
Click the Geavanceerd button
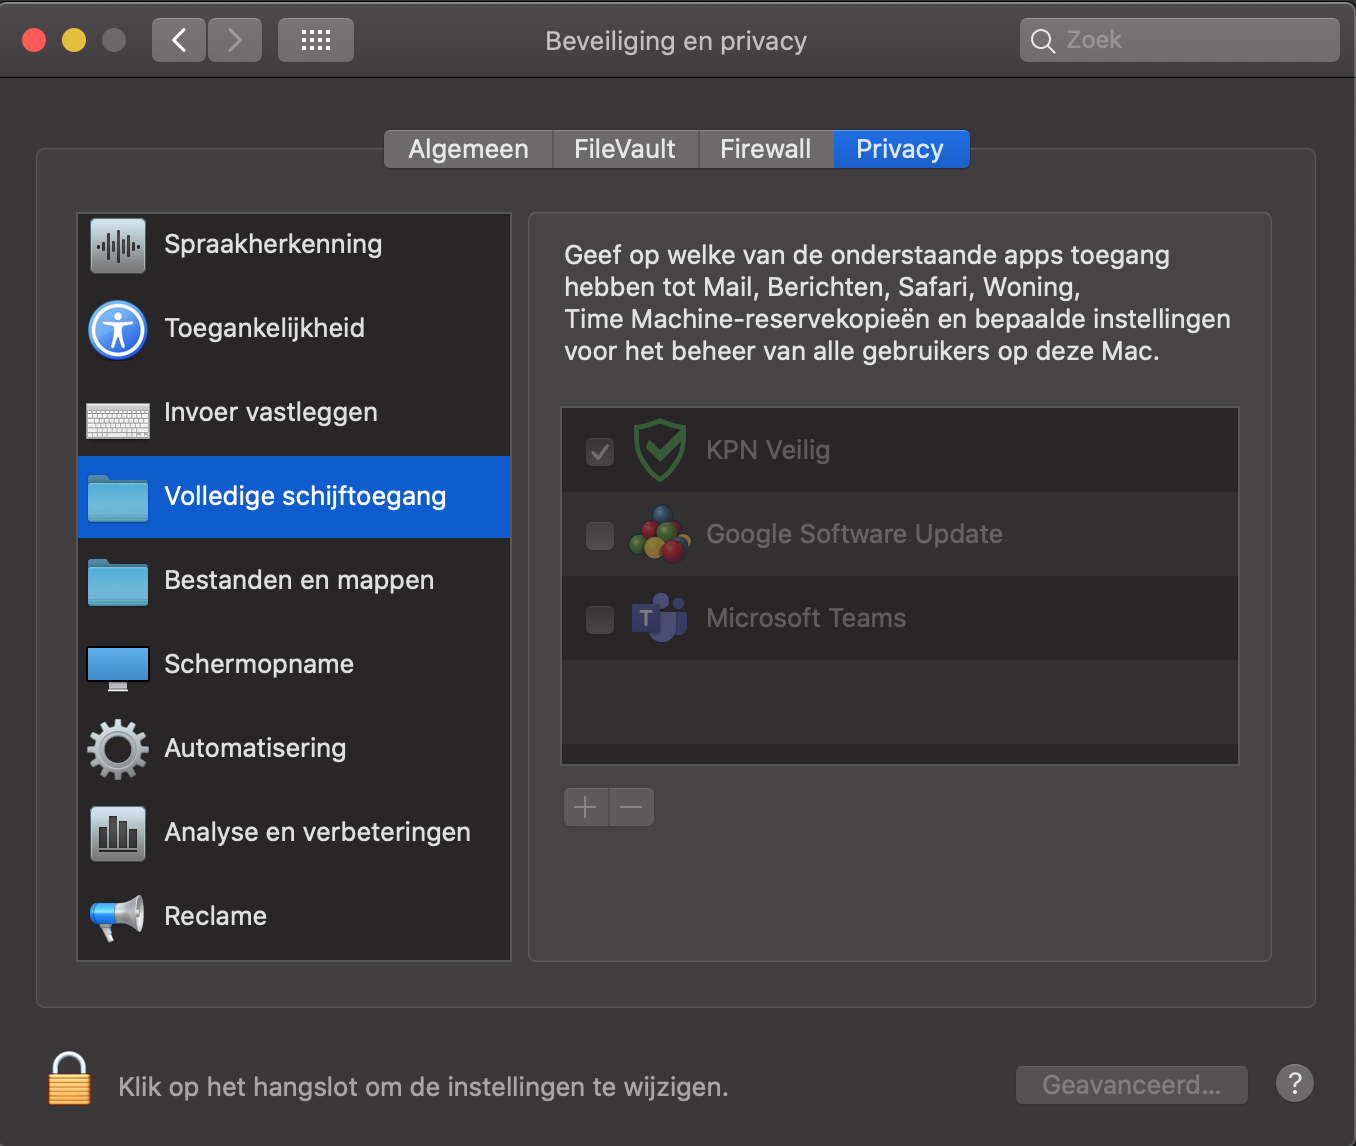click(x=1131, y=1085)
